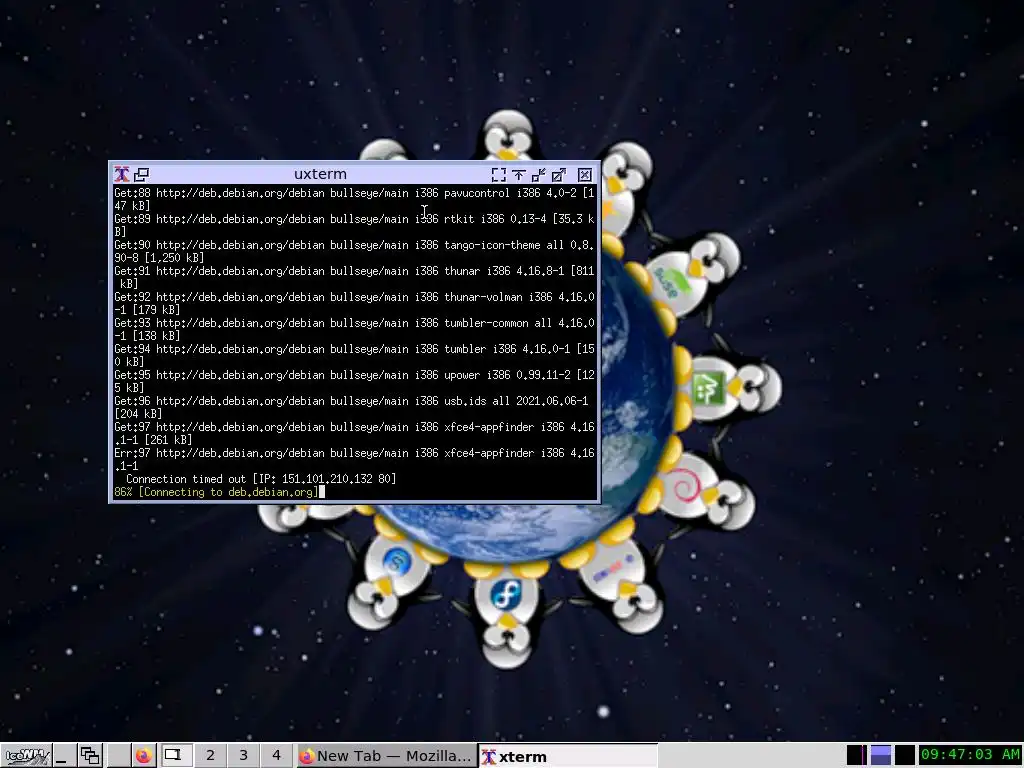Click the uxterm window depth button
This screenshot has height=768, width=1024.
tap(141, 174)
